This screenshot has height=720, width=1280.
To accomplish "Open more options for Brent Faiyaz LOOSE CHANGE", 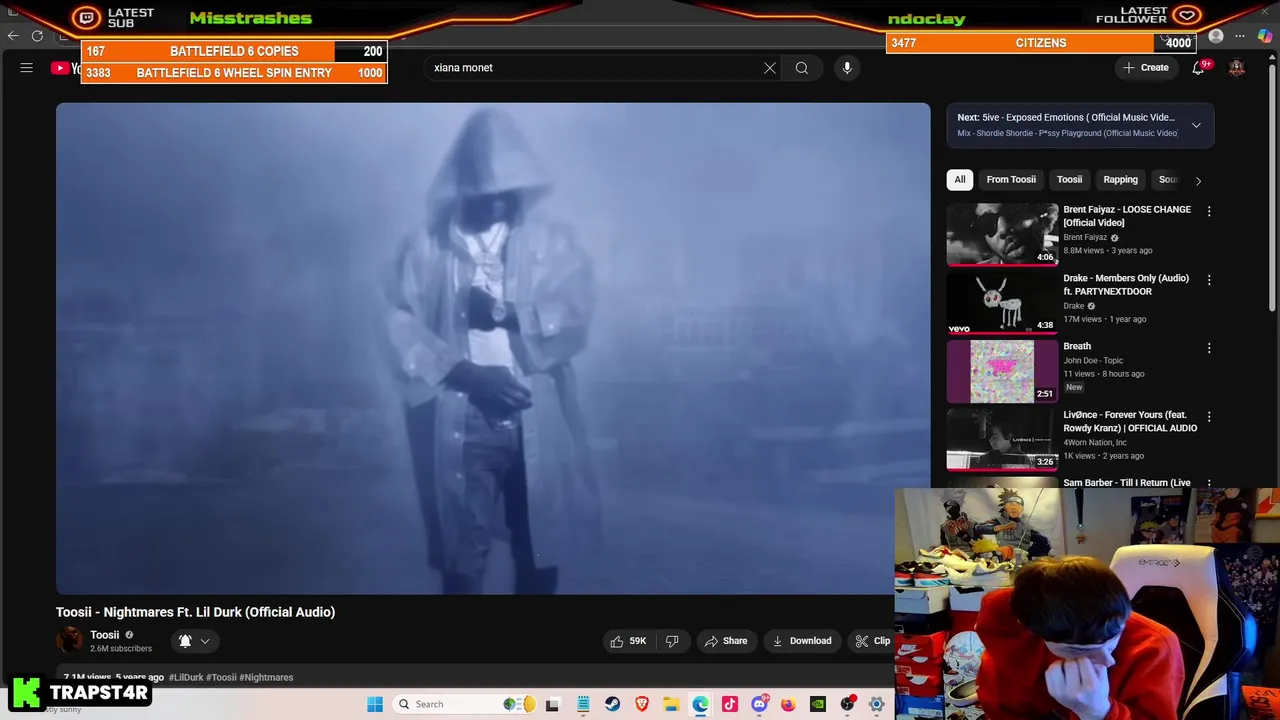I will pos(1209,212).
